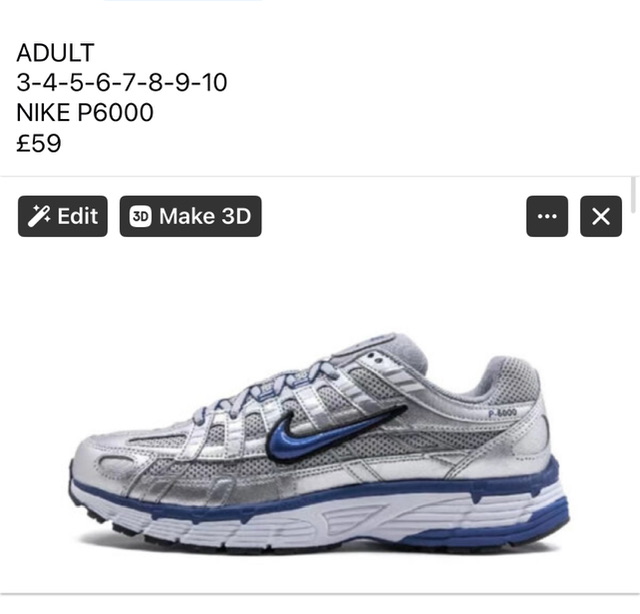Viewport: 640px width, 614px height.
Task: Remove the photo with the X button
Action: (601, 216)
